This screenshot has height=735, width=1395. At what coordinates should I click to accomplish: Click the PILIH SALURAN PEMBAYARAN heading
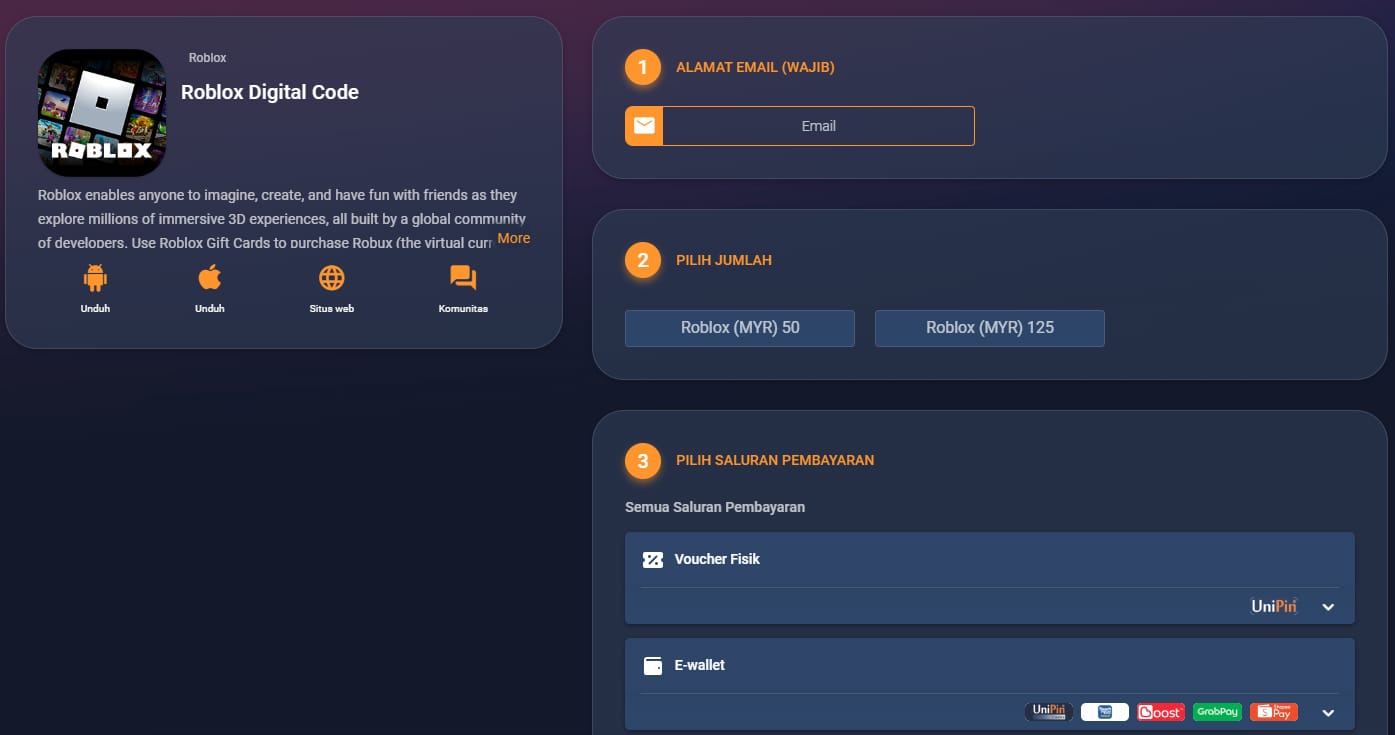click(775, 461)
